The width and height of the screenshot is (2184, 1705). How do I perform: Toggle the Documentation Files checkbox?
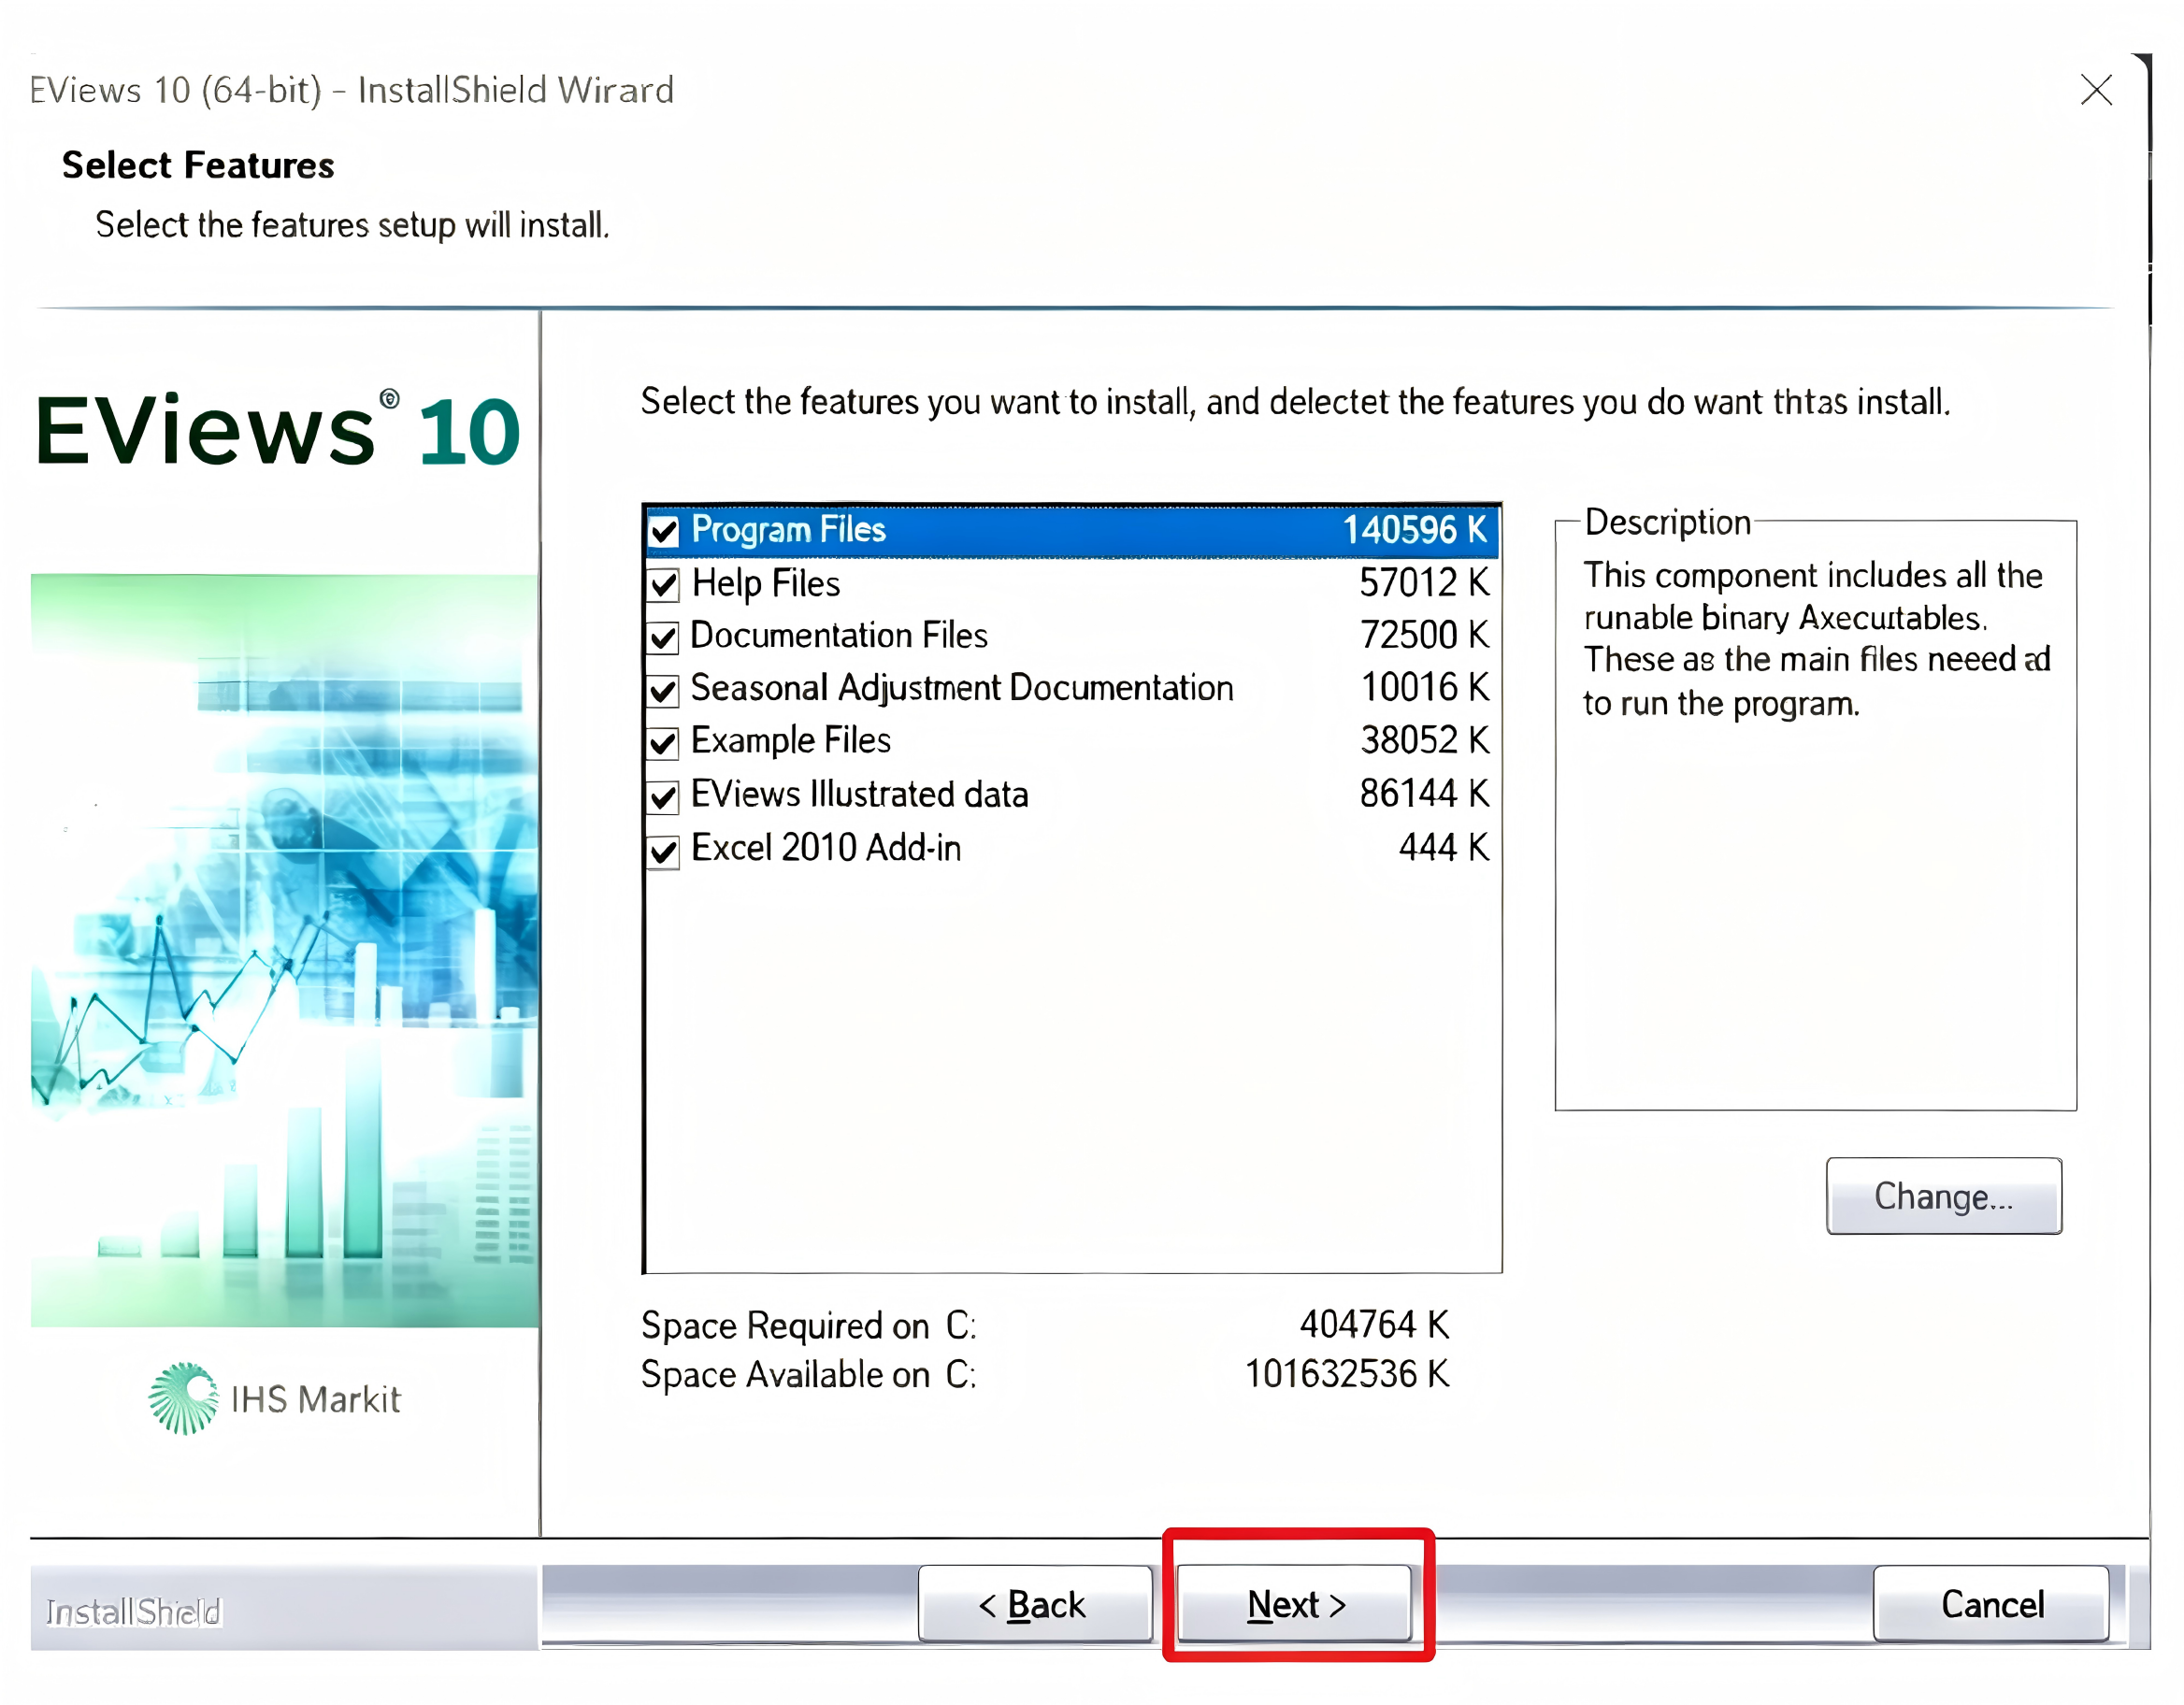(x=664, y=637)
